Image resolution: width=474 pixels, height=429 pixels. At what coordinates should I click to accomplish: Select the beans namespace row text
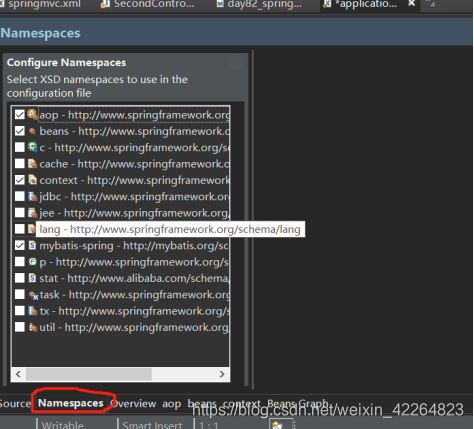134,131
